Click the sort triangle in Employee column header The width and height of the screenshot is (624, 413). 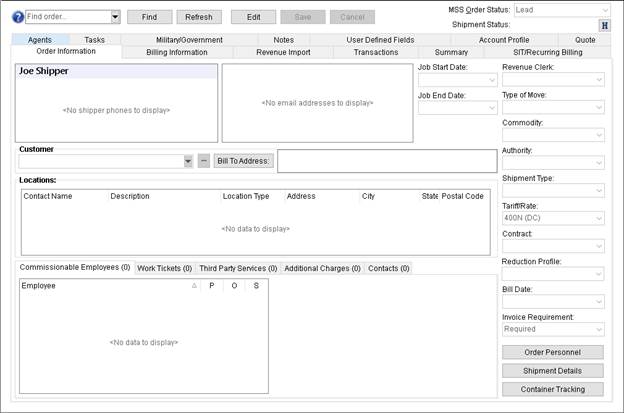click(x=194, y=286)
